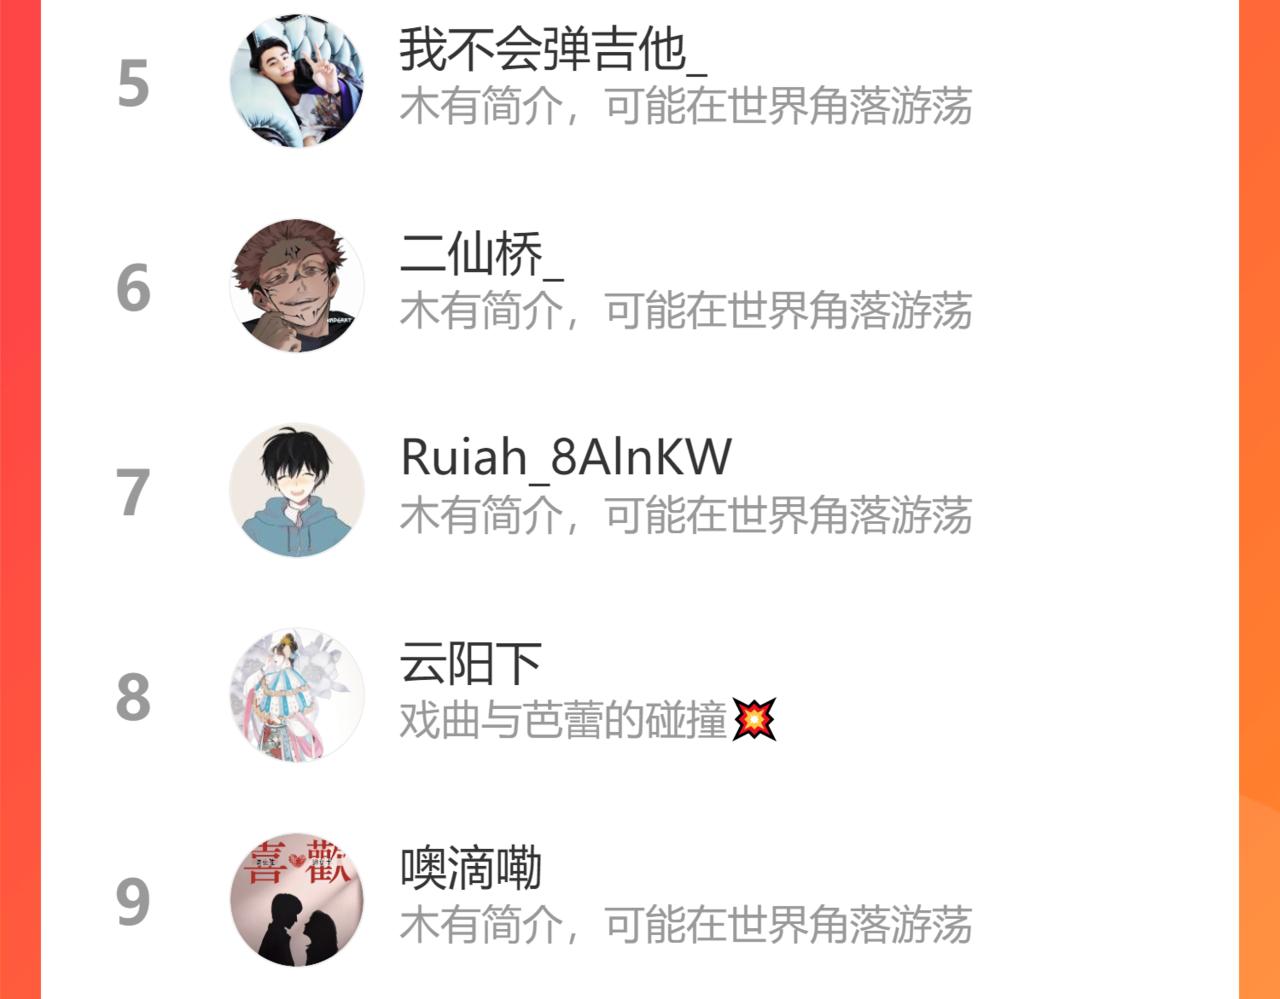Tap rank number 5
1280x999 pixels.
click(x=133, y=84)
